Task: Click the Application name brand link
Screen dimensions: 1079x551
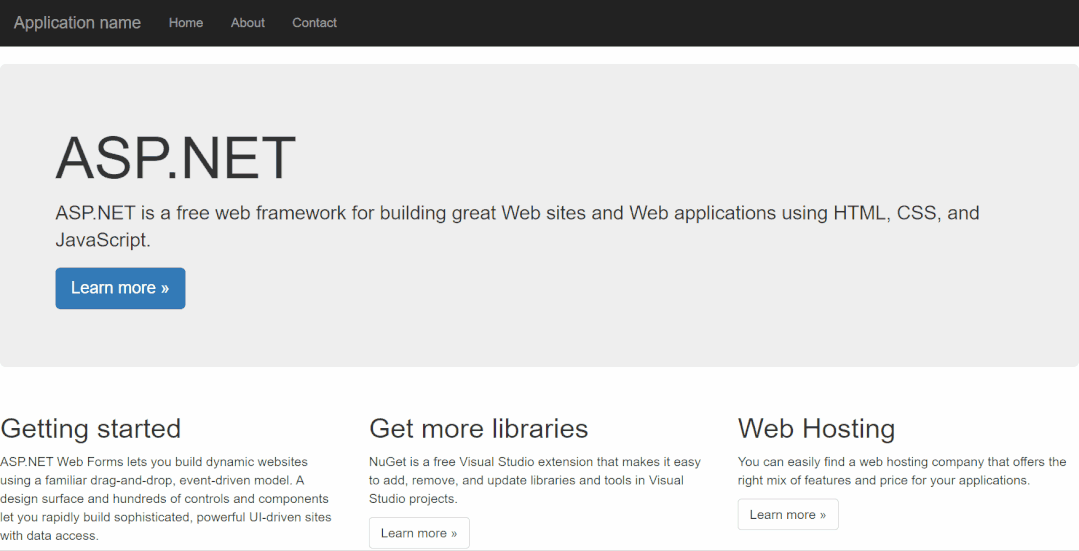Action: point(77,23)
